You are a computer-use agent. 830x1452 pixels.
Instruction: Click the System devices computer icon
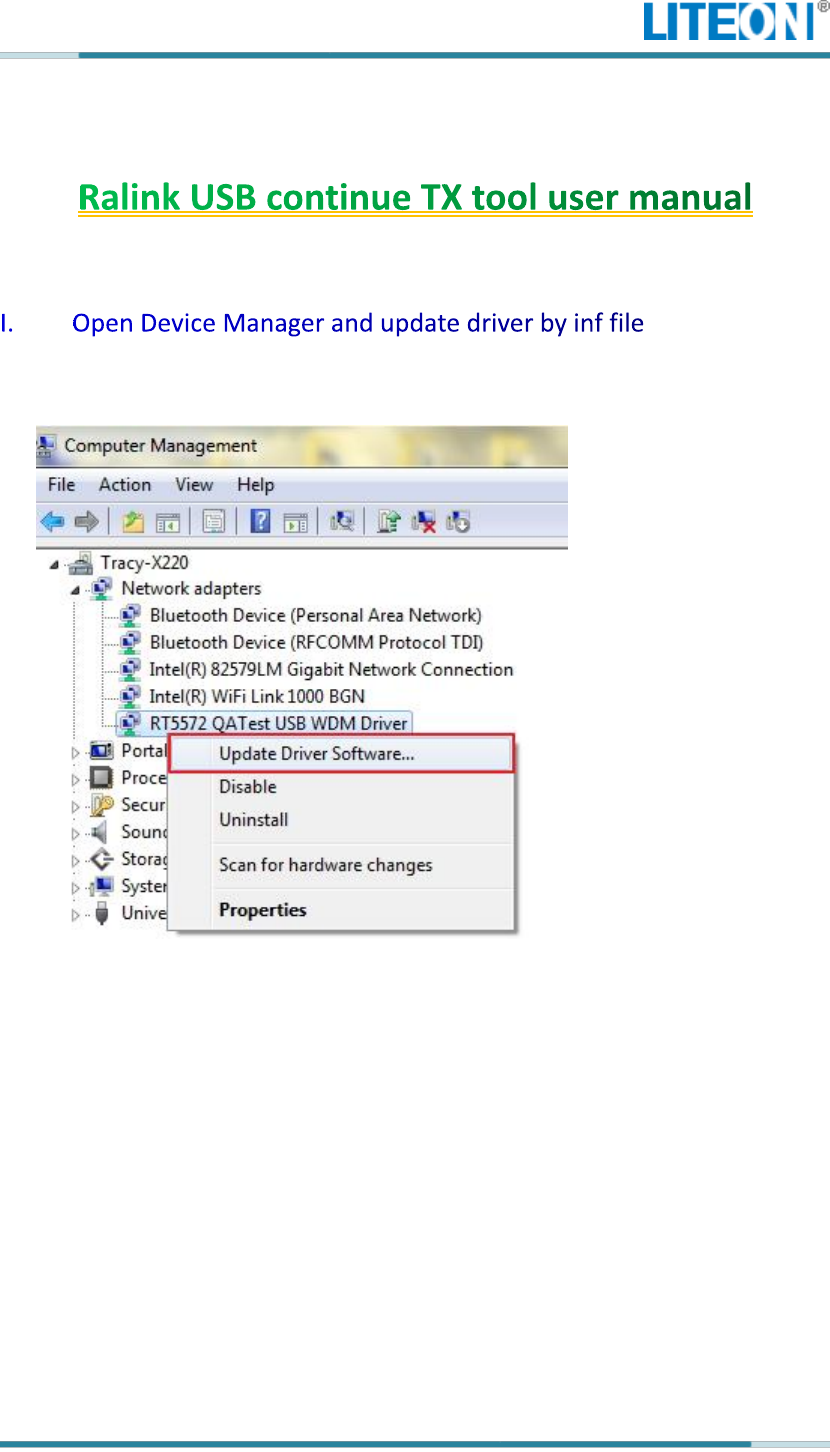click(102, 885)
